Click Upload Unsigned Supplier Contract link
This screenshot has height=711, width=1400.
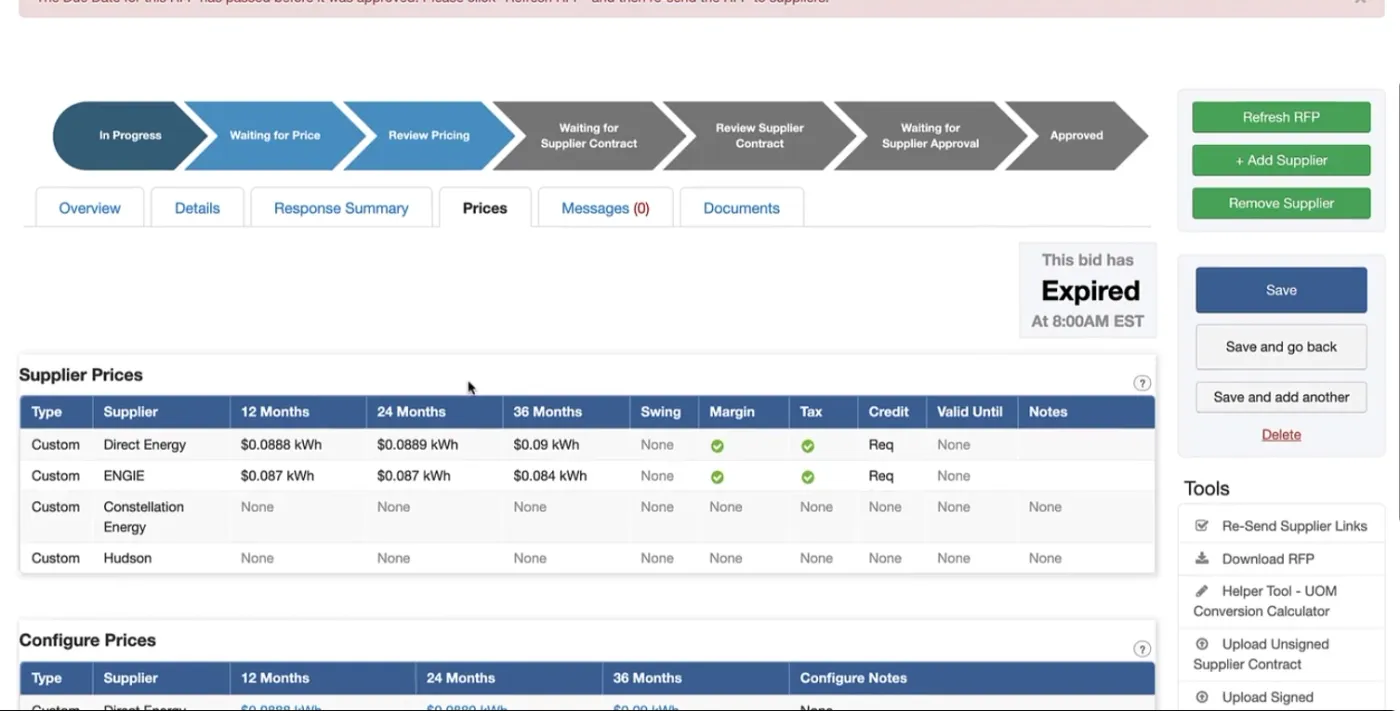(x=1261, y=654)
